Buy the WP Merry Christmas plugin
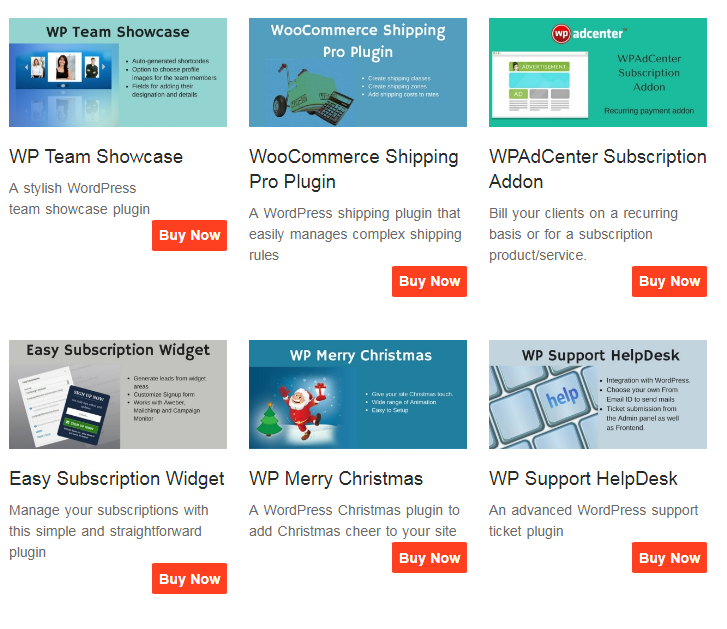727x629 pixels. point(429,558)
